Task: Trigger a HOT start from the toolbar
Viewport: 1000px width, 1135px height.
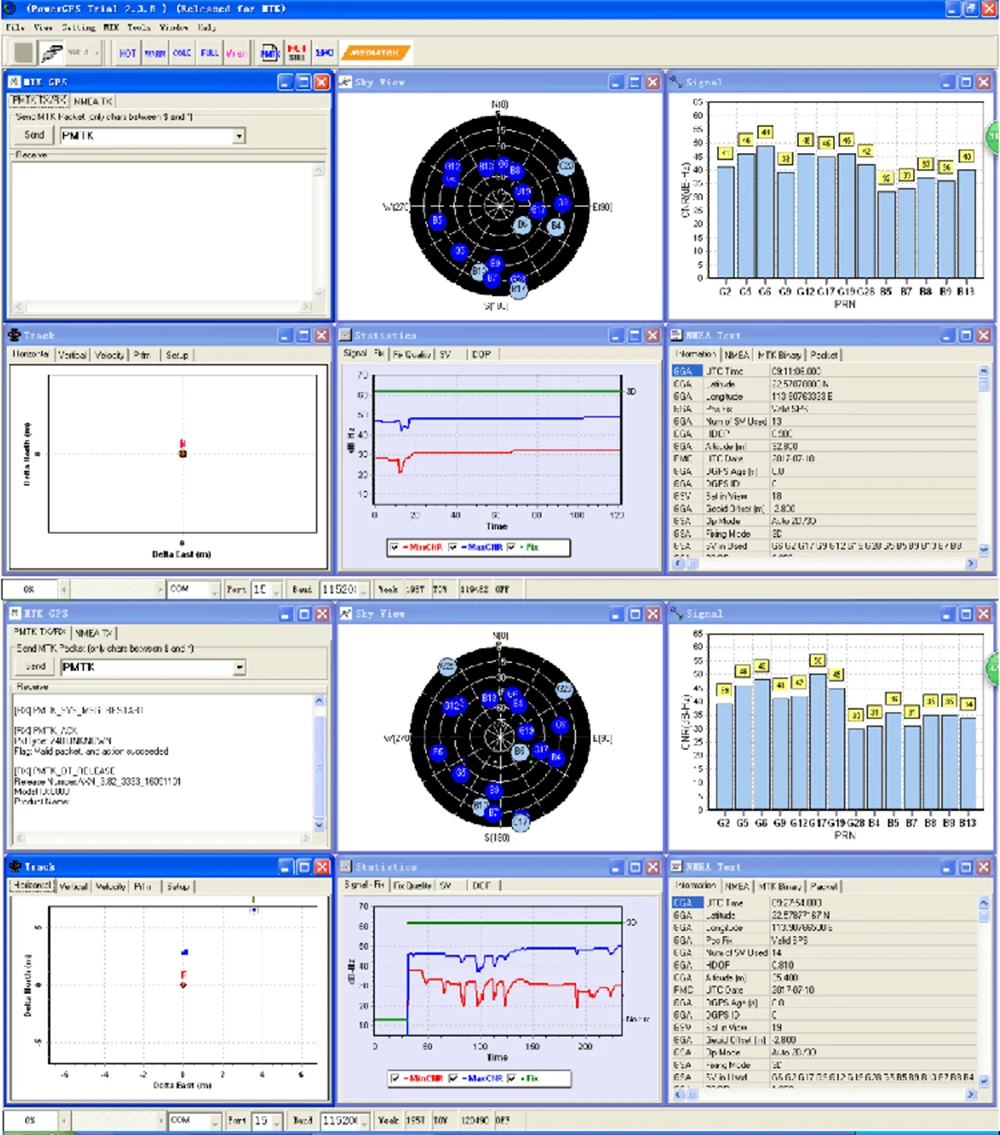Action: [127, 53]
